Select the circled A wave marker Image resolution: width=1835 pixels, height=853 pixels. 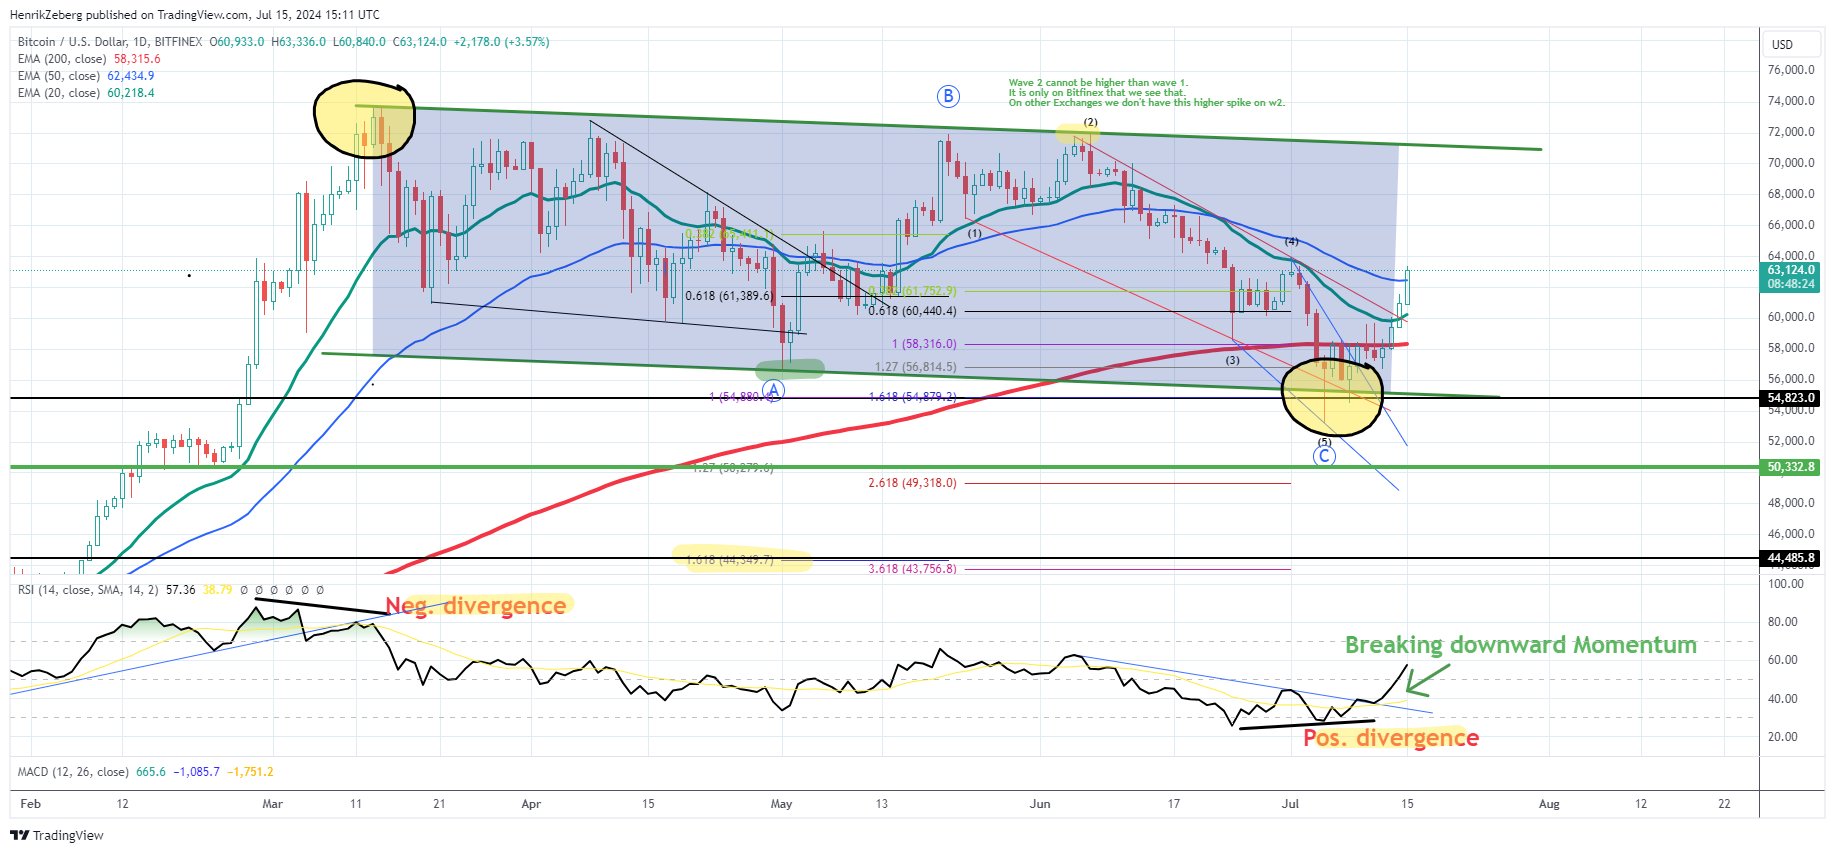tap(772, 391)
